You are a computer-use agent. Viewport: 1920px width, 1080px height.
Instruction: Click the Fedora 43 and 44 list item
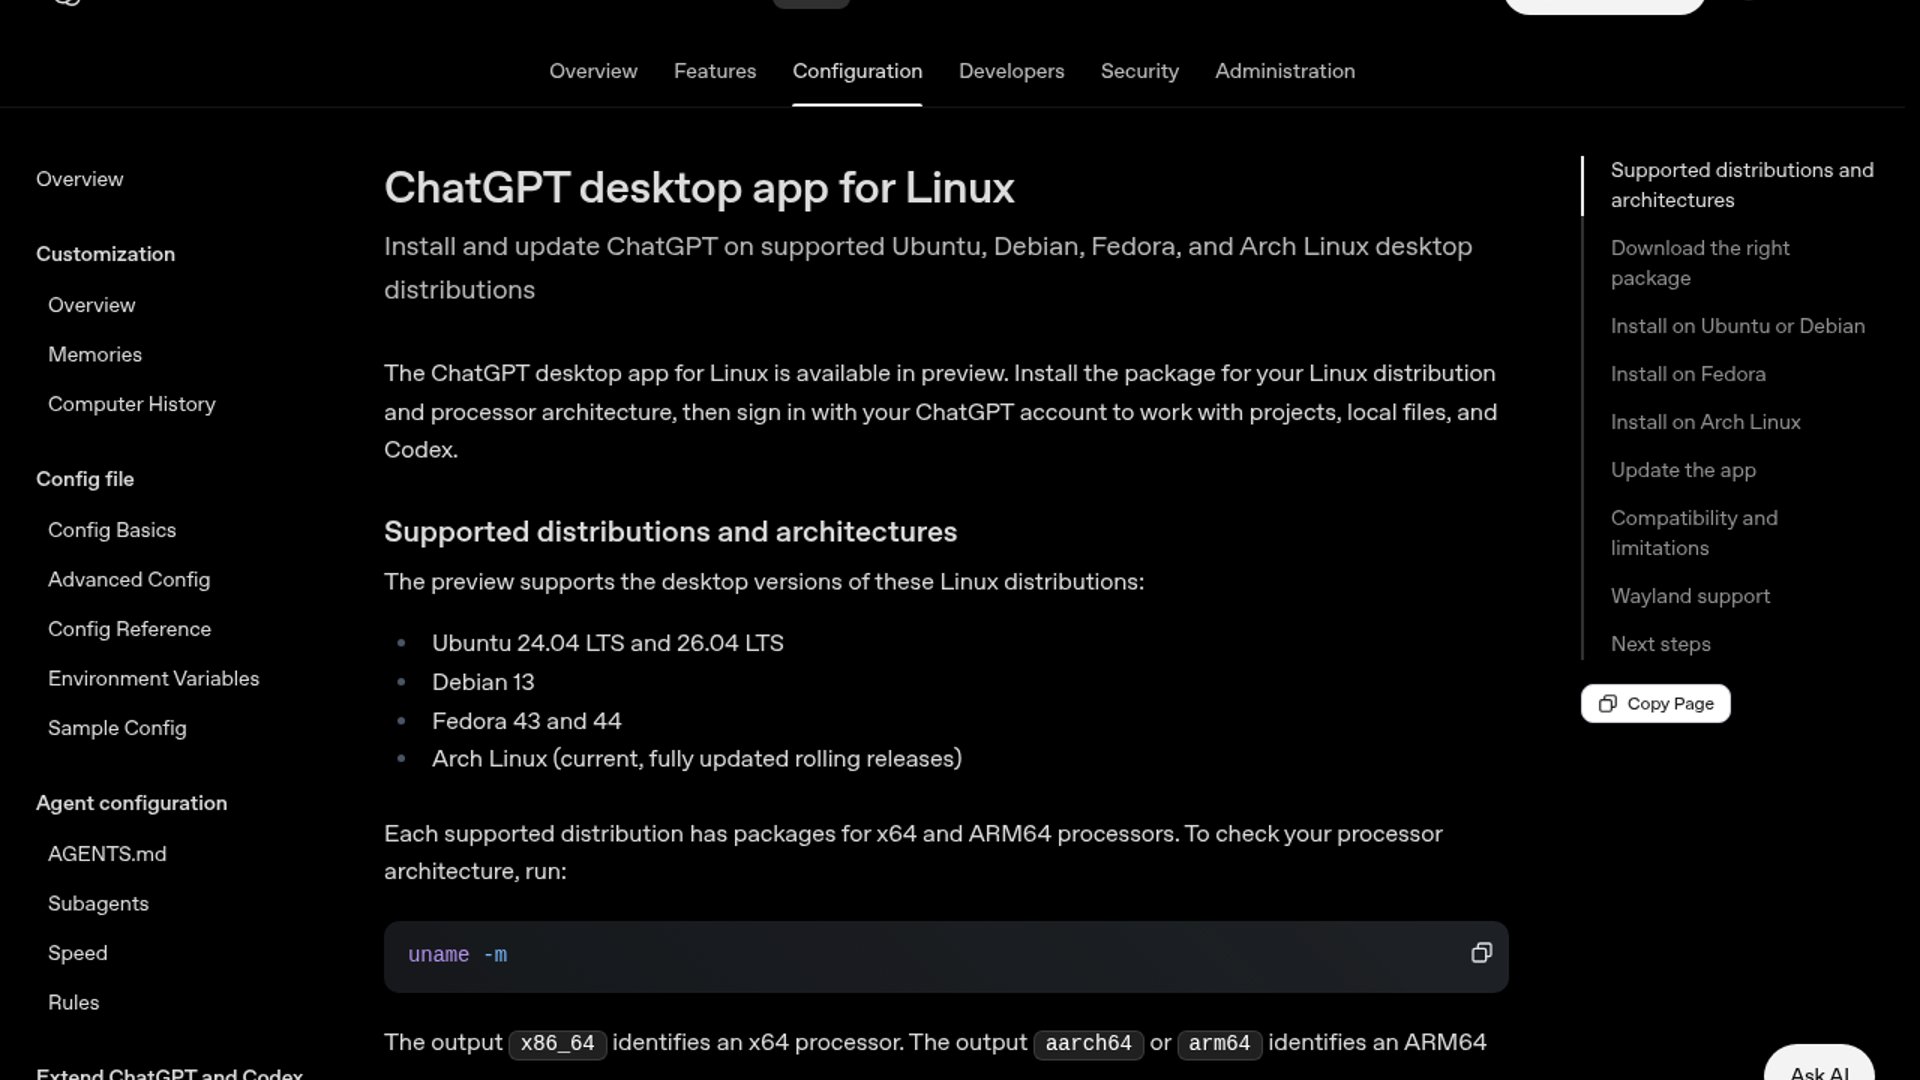(x=526, y=721)
